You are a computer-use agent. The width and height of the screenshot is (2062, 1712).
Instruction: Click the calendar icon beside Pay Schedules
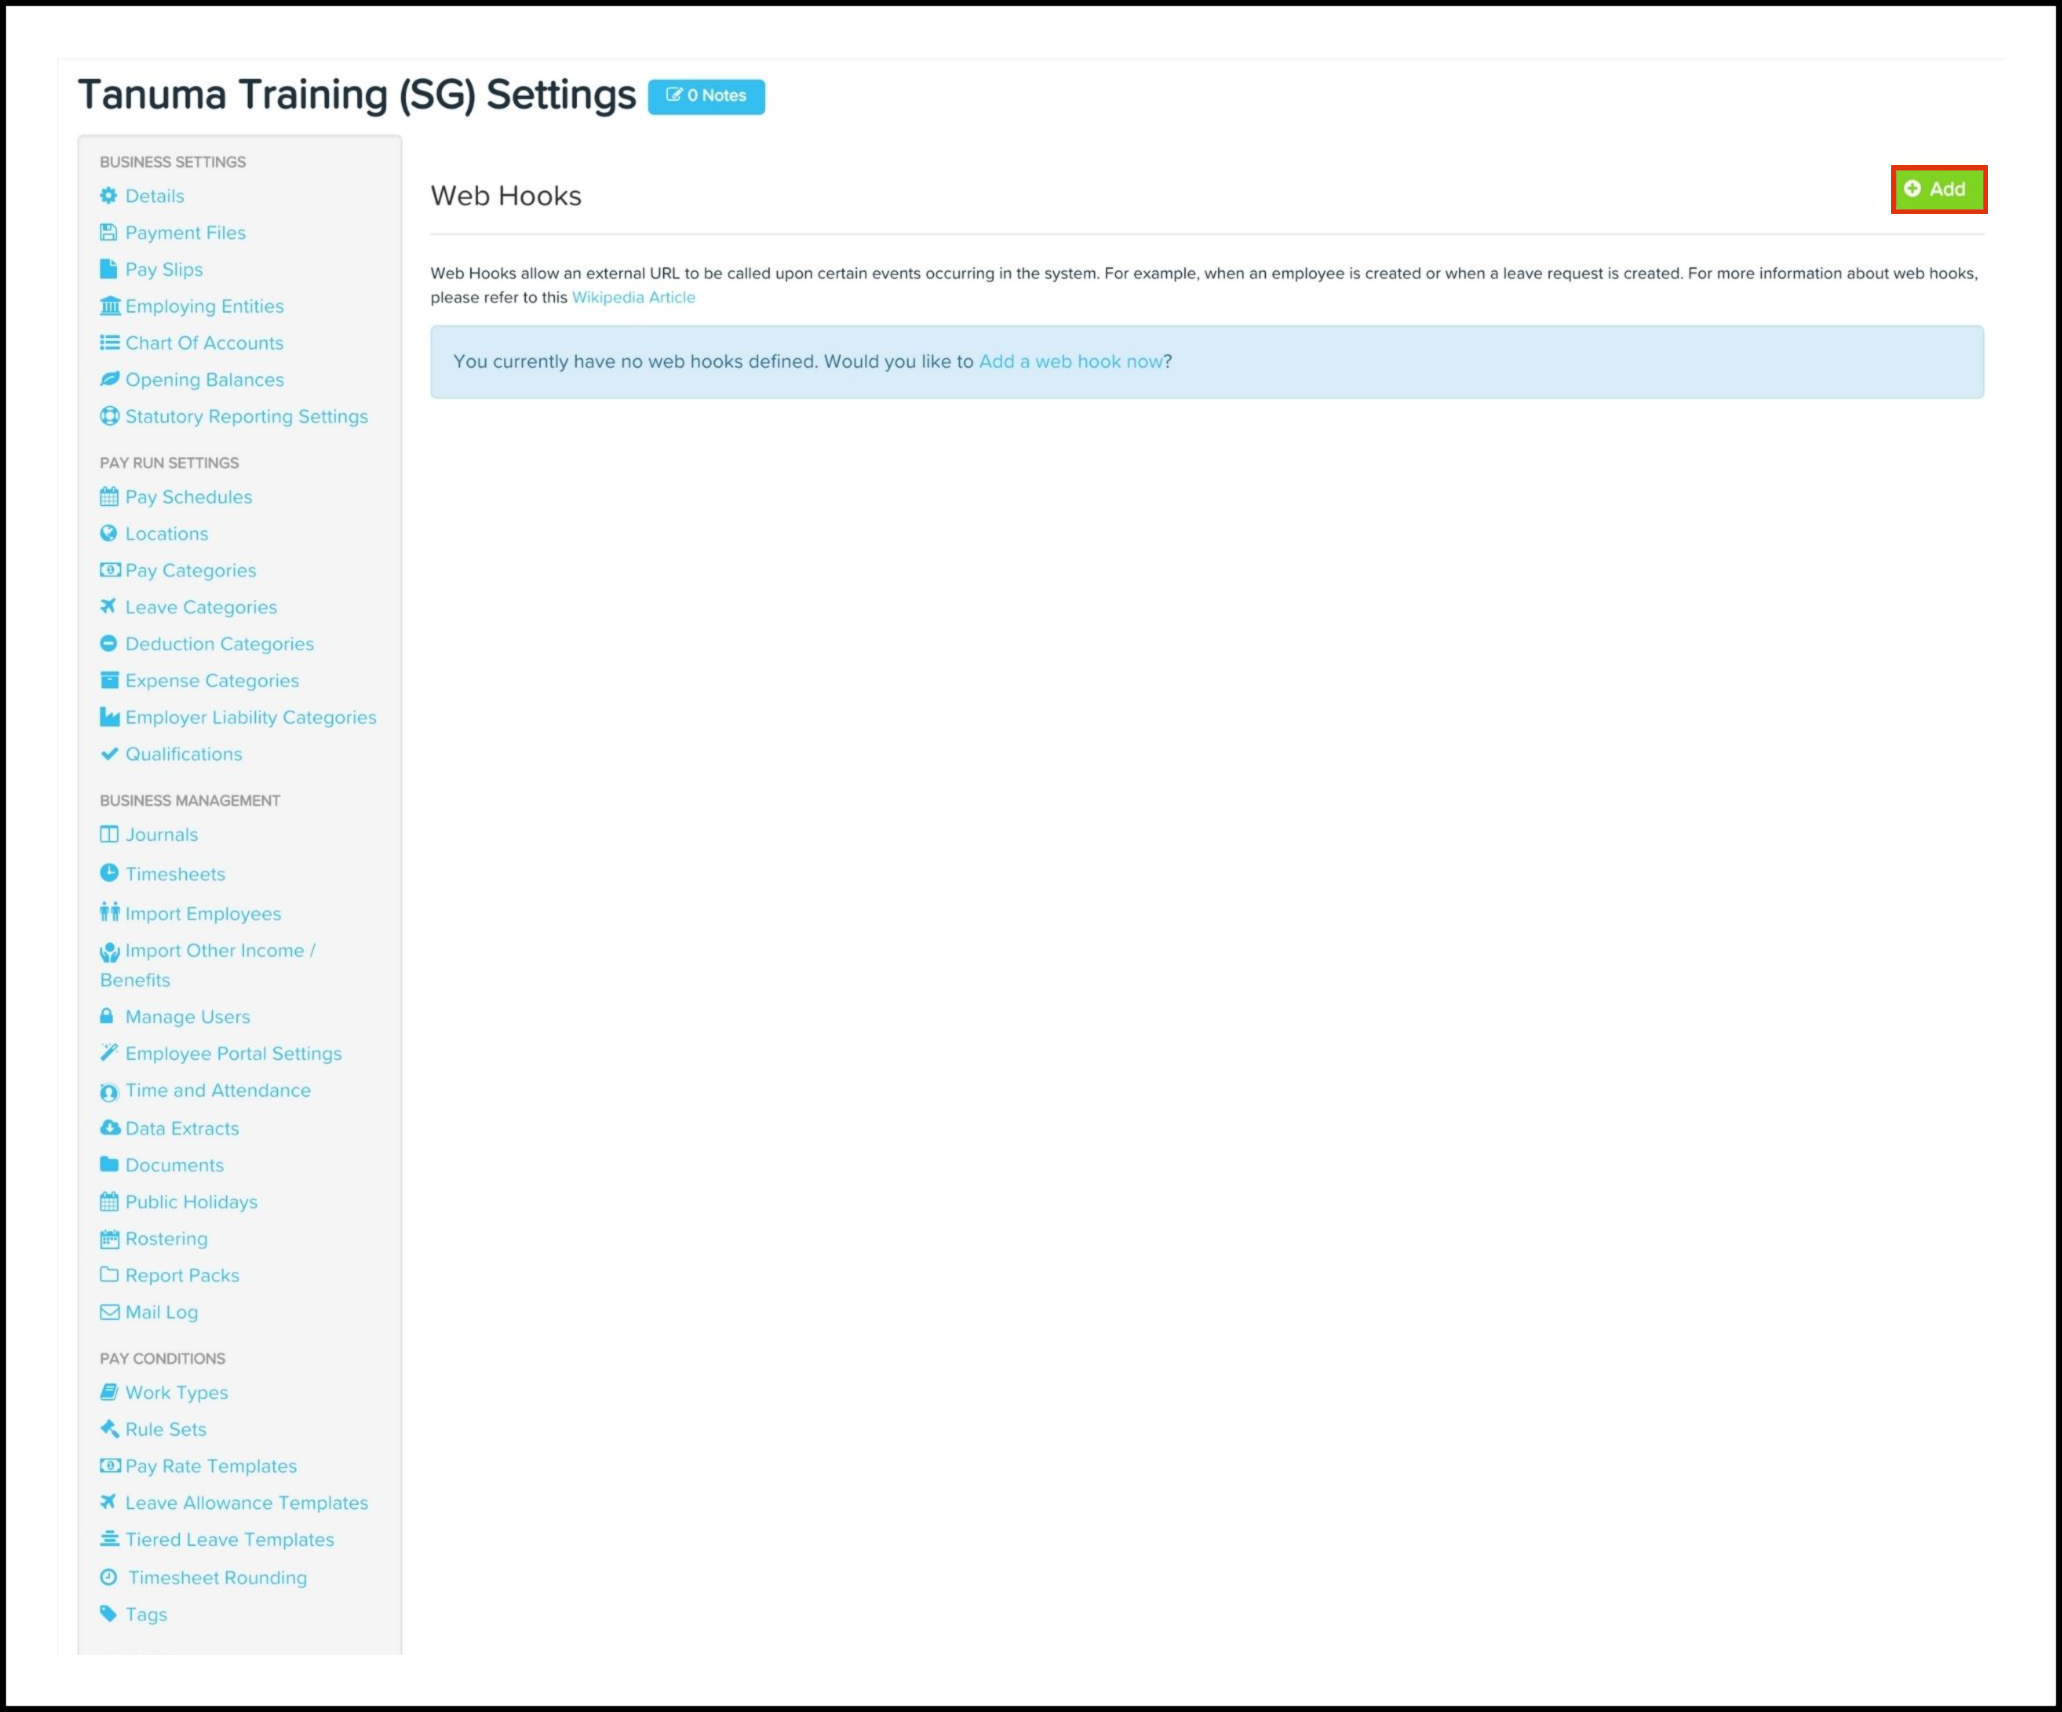click(x=109, y=497)
